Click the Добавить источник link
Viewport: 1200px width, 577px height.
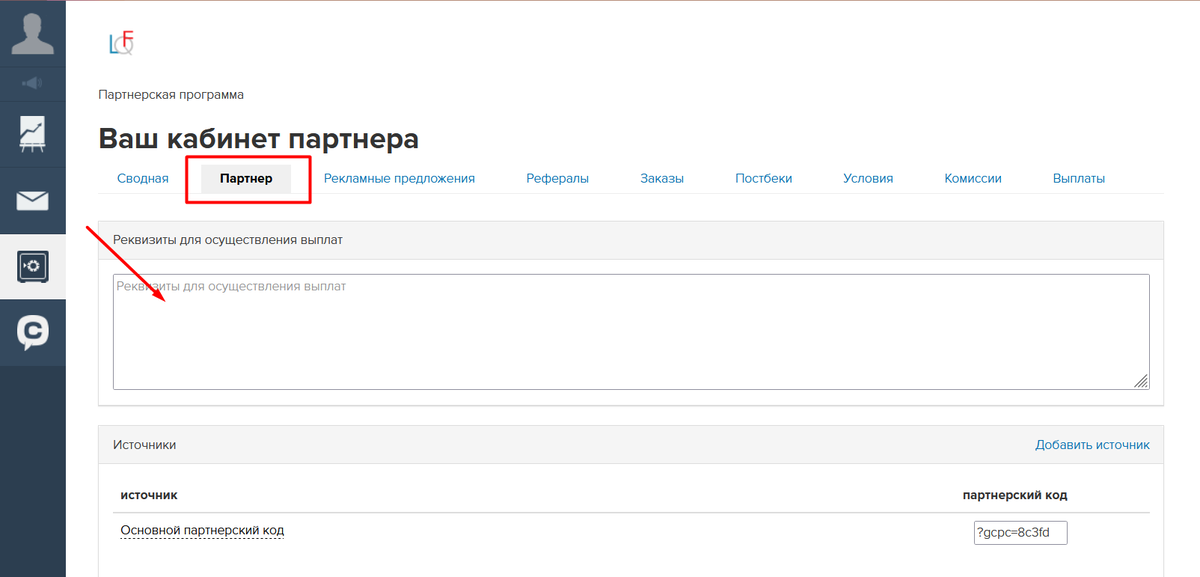pos(1092,445)
